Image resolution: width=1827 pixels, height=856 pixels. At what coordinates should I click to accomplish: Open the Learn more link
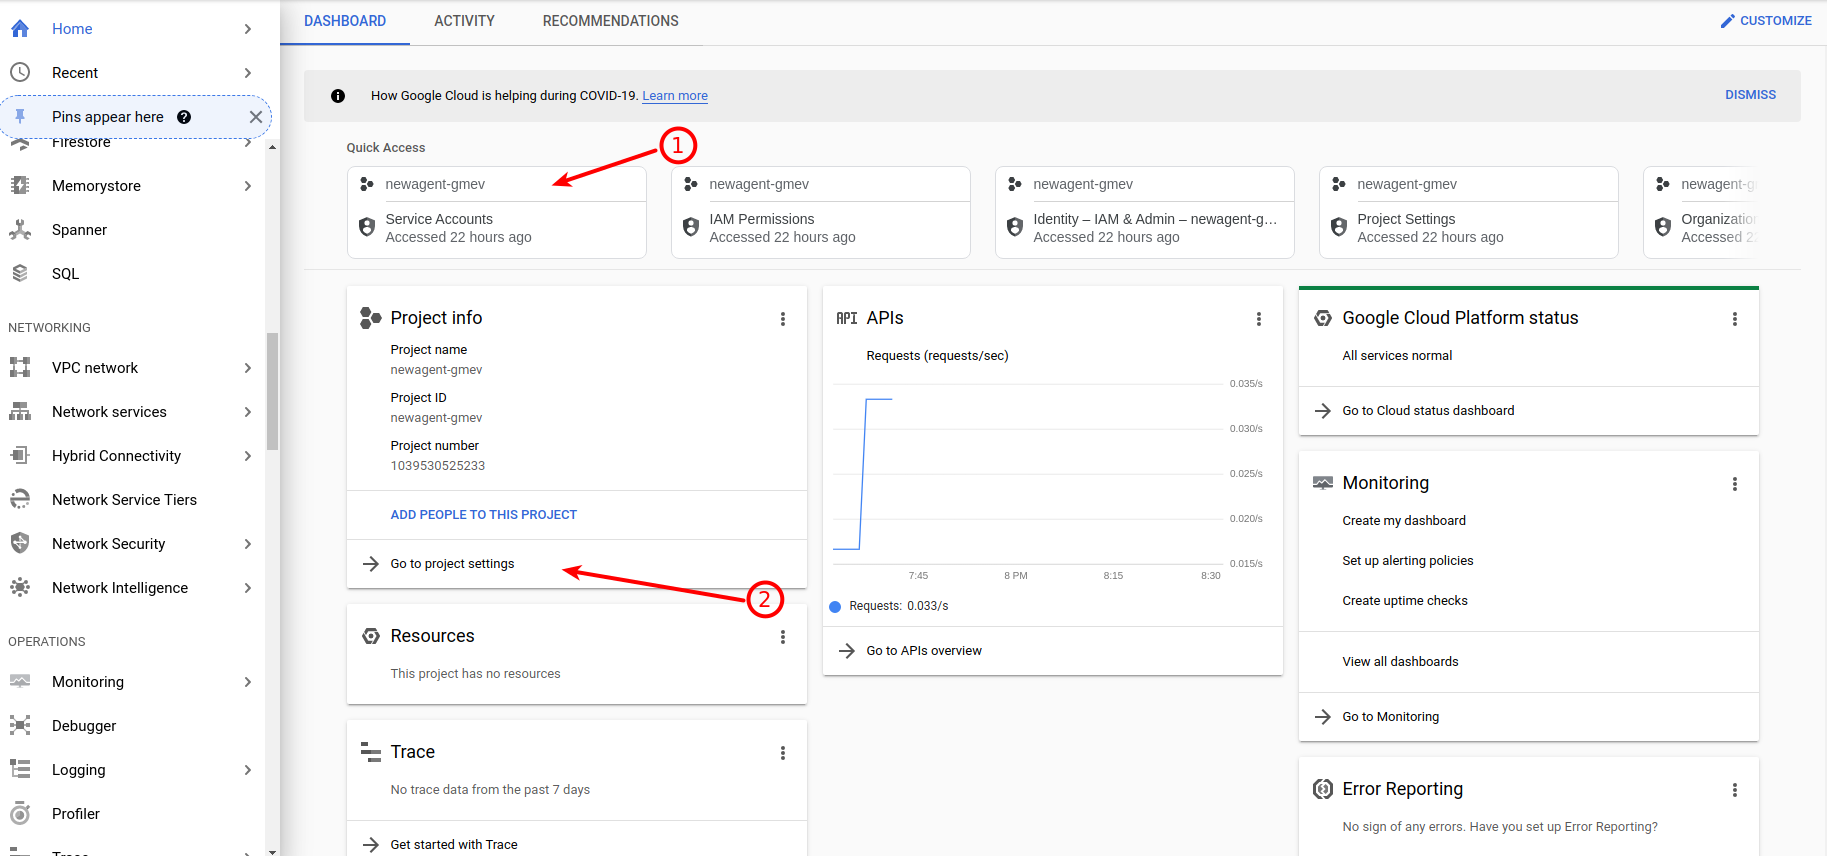[675, 96]
